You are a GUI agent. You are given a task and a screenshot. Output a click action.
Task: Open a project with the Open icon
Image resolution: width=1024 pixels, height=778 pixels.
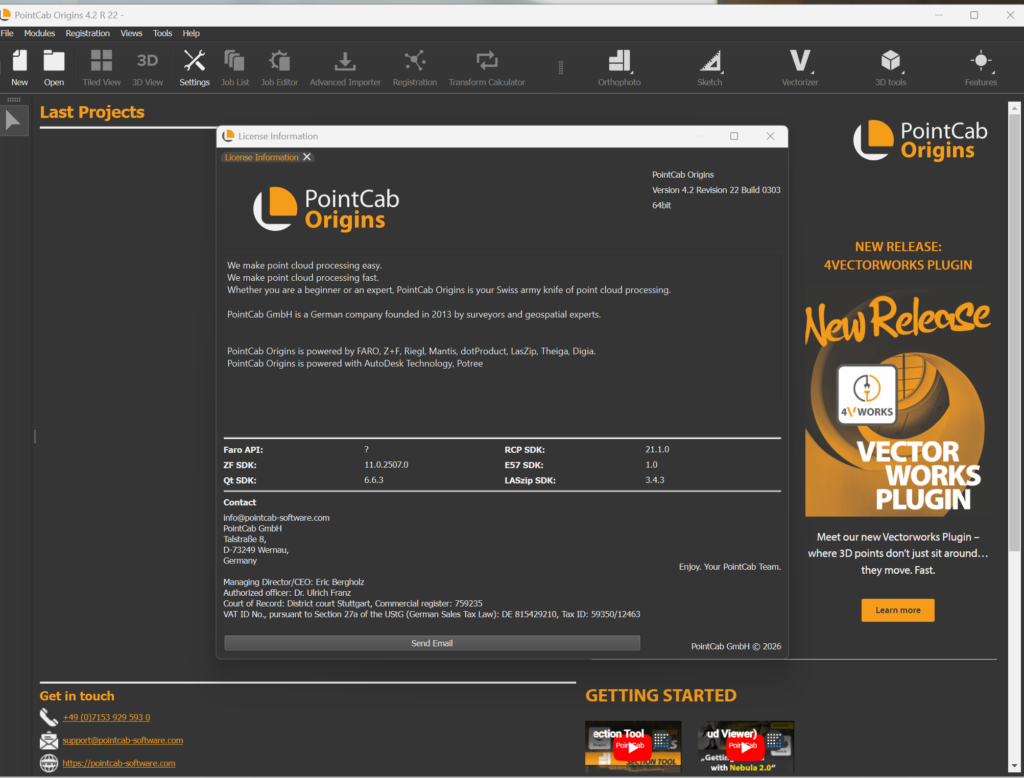(x=54, y=67)
